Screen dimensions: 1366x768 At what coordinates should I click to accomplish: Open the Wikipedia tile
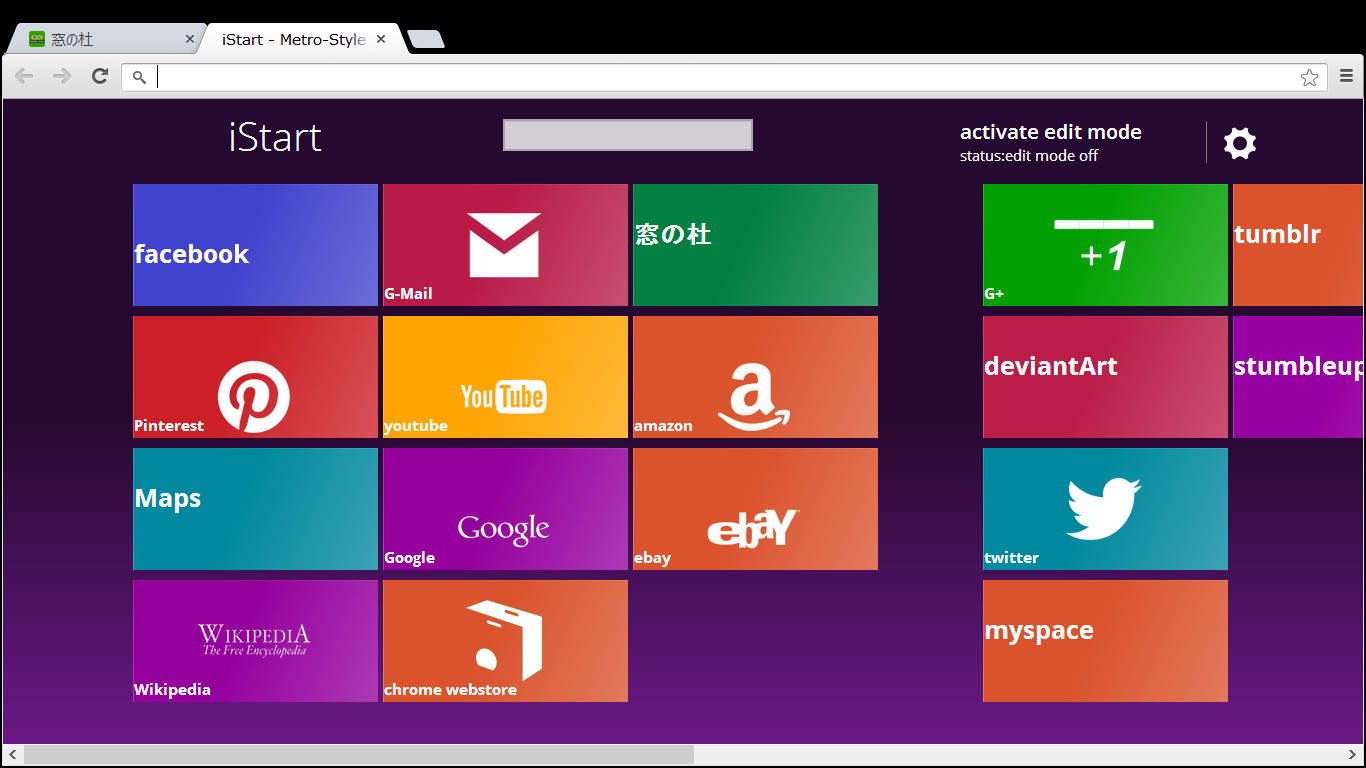254,640
